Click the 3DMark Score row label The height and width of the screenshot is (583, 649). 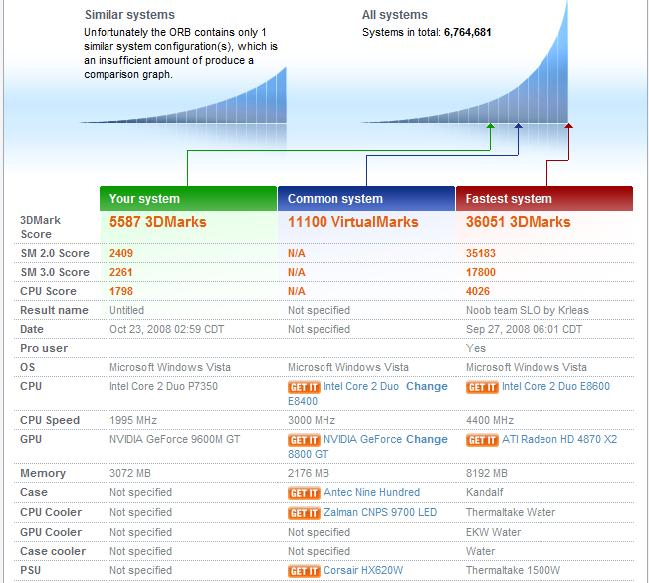[x=41, y=227]
